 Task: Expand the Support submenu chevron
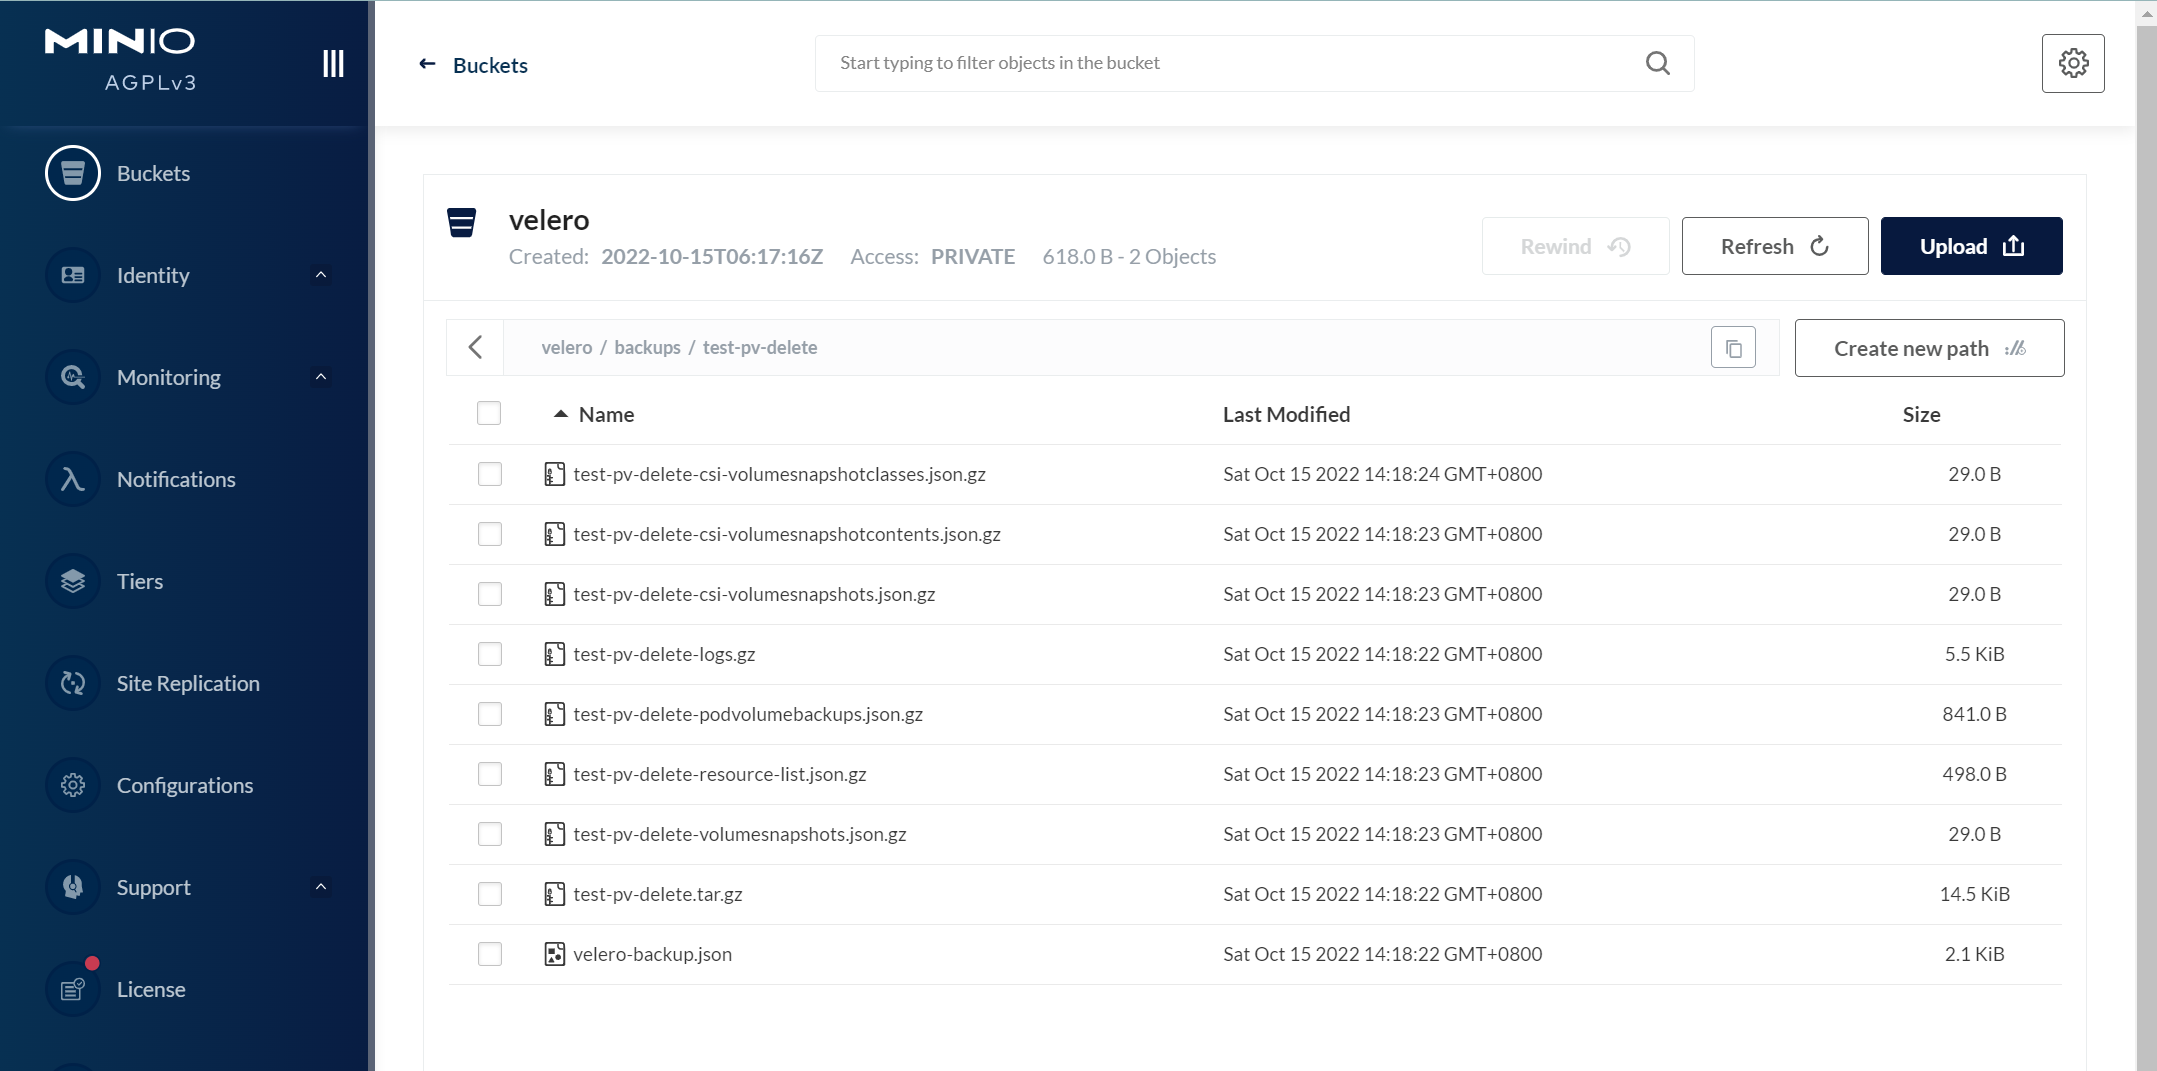click(321, 887)
